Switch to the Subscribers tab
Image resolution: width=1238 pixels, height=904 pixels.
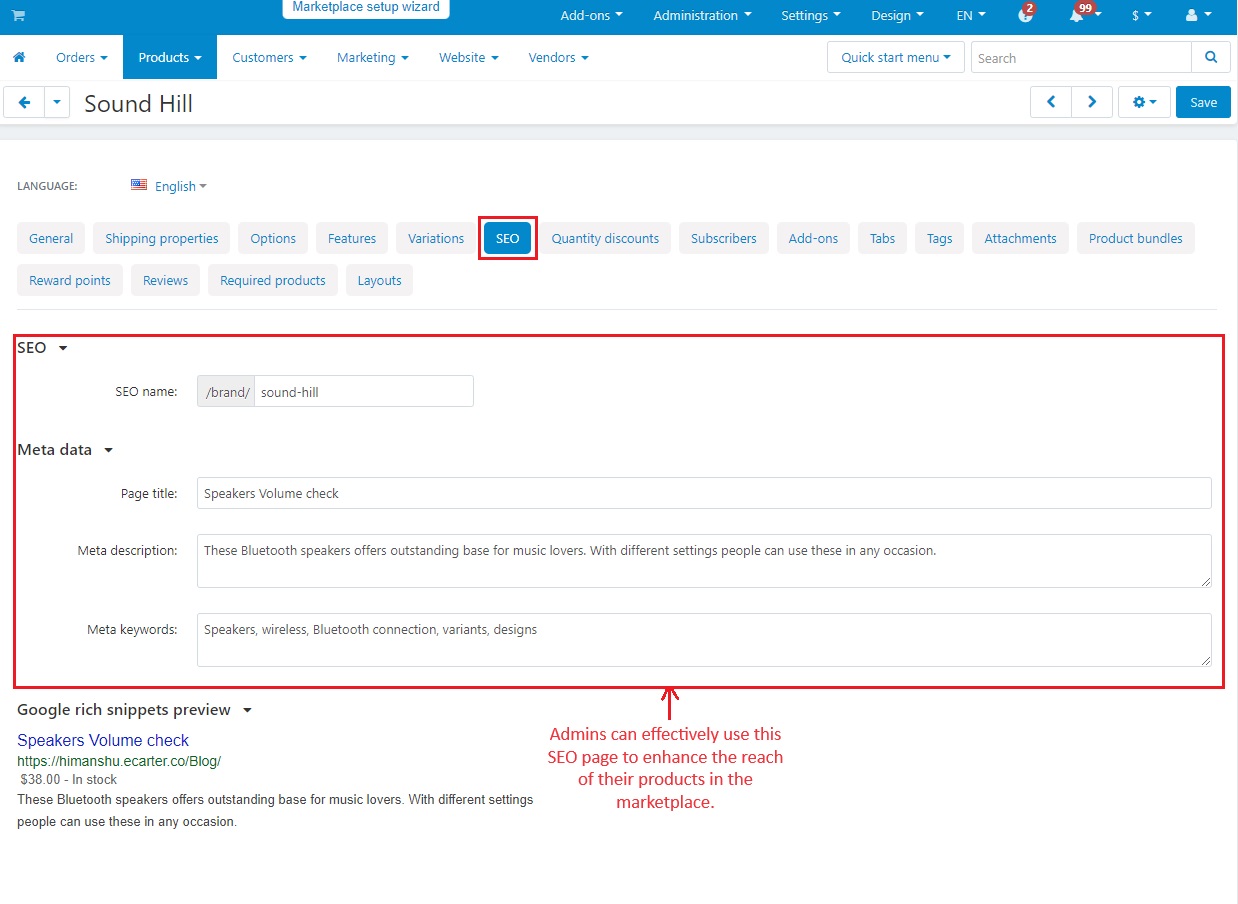724,238
